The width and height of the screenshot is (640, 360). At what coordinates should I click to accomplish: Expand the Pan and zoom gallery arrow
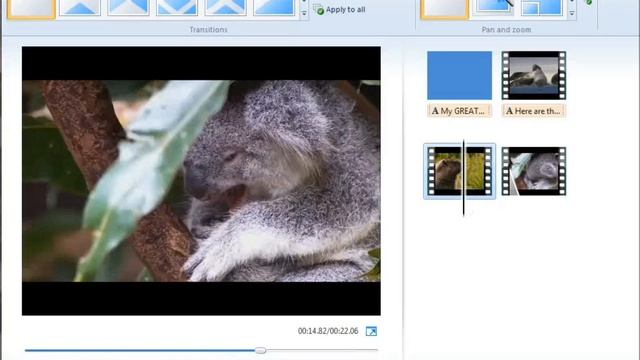pos(572,14)
